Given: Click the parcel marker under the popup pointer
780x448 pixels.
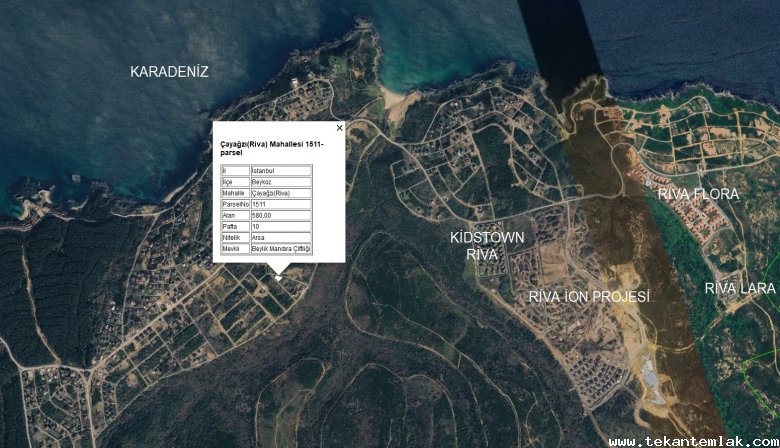Looking at the screenshot, I should (x=279, y=278).
